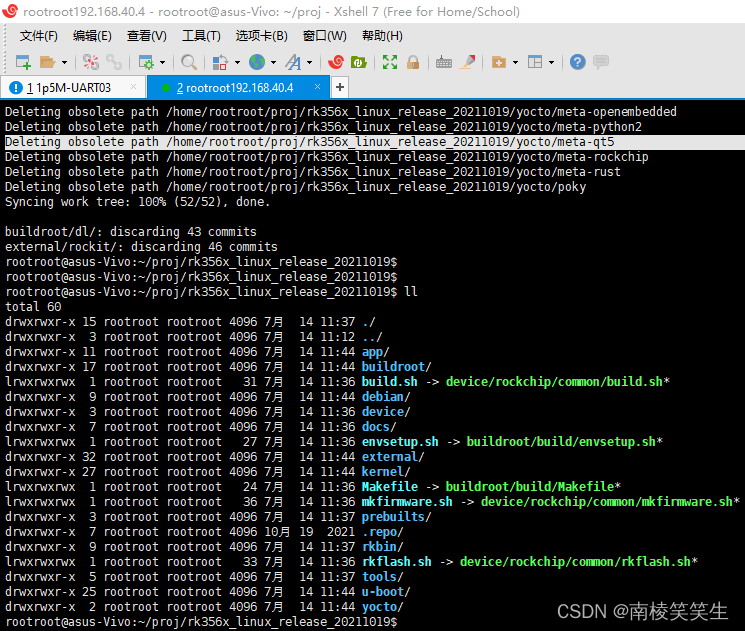
Task: Open the 工具(T) menu
Action: coord(201,36)
